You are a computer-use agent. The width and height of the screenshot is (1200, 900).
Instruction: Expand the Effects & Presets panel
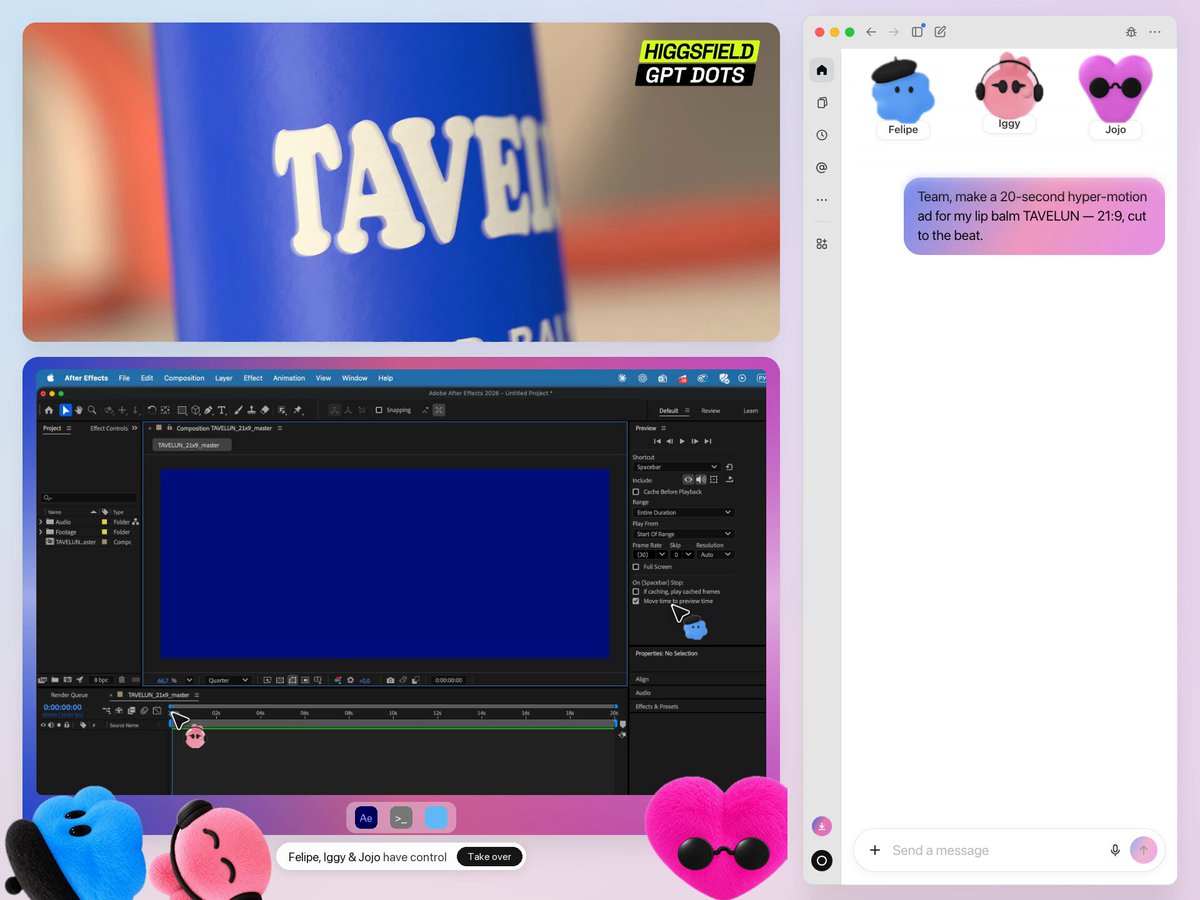pos(657,706)
